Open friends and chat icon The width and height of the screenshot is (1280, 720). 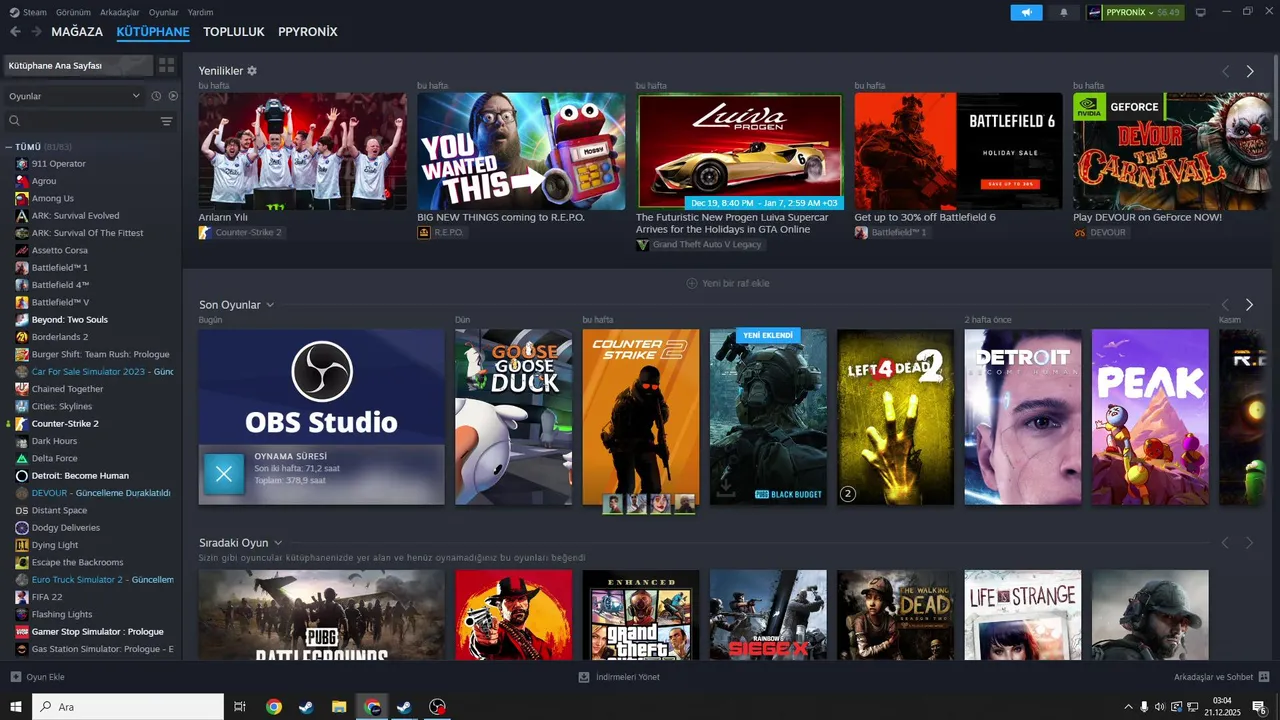(x=1264, y=677)
